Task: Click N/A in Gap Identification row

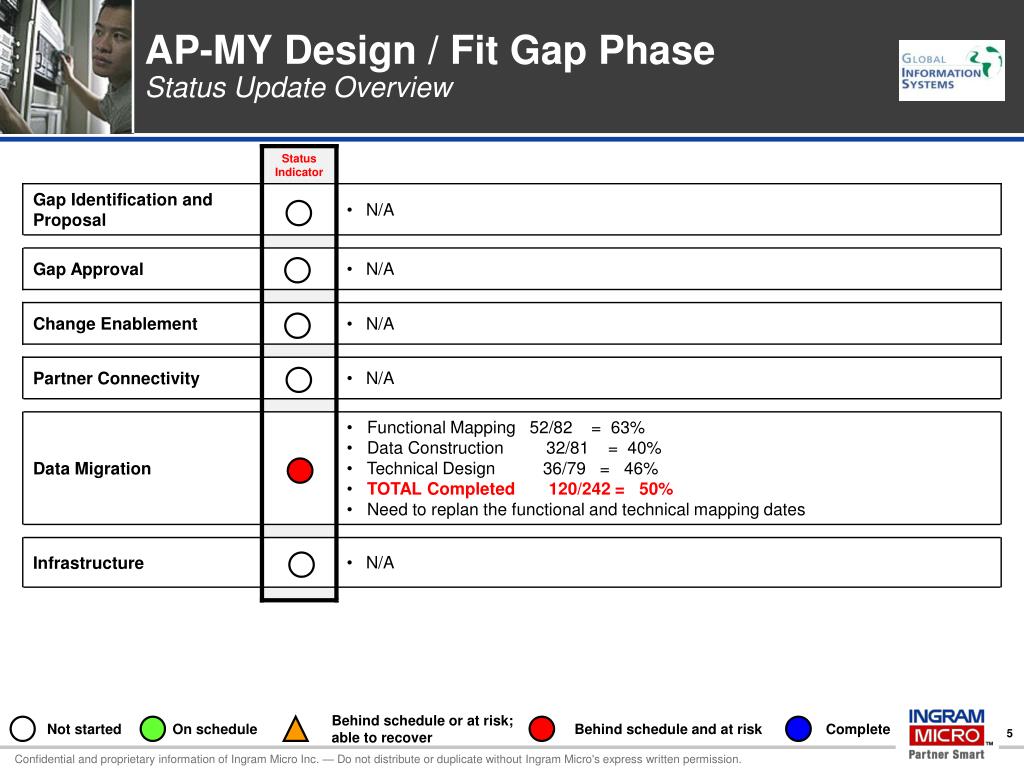Action: [x=379, y=210]
